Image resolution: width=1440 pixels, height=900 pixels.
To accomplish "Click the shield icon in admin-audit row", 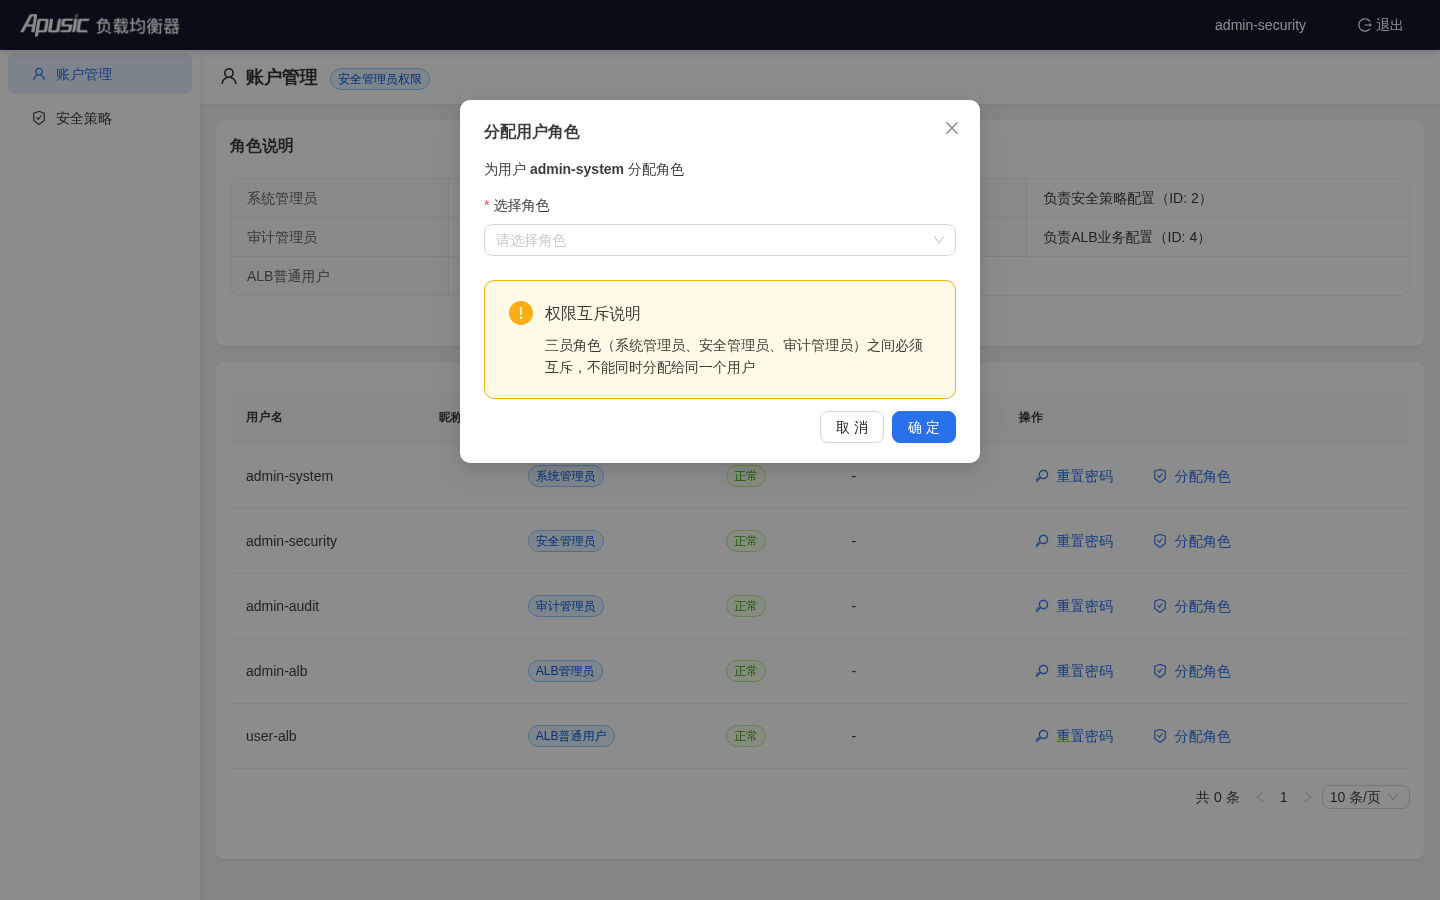I will [x=1160, y=606].
